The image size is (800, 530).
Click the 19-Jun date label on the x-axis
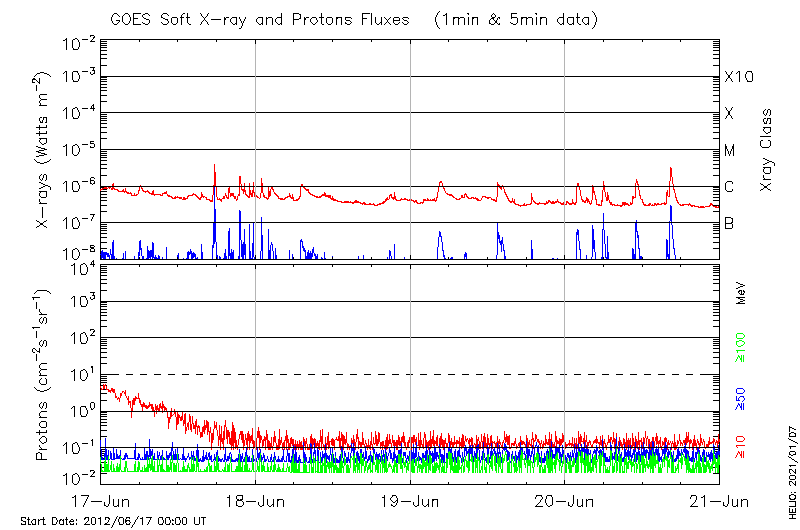410,500
